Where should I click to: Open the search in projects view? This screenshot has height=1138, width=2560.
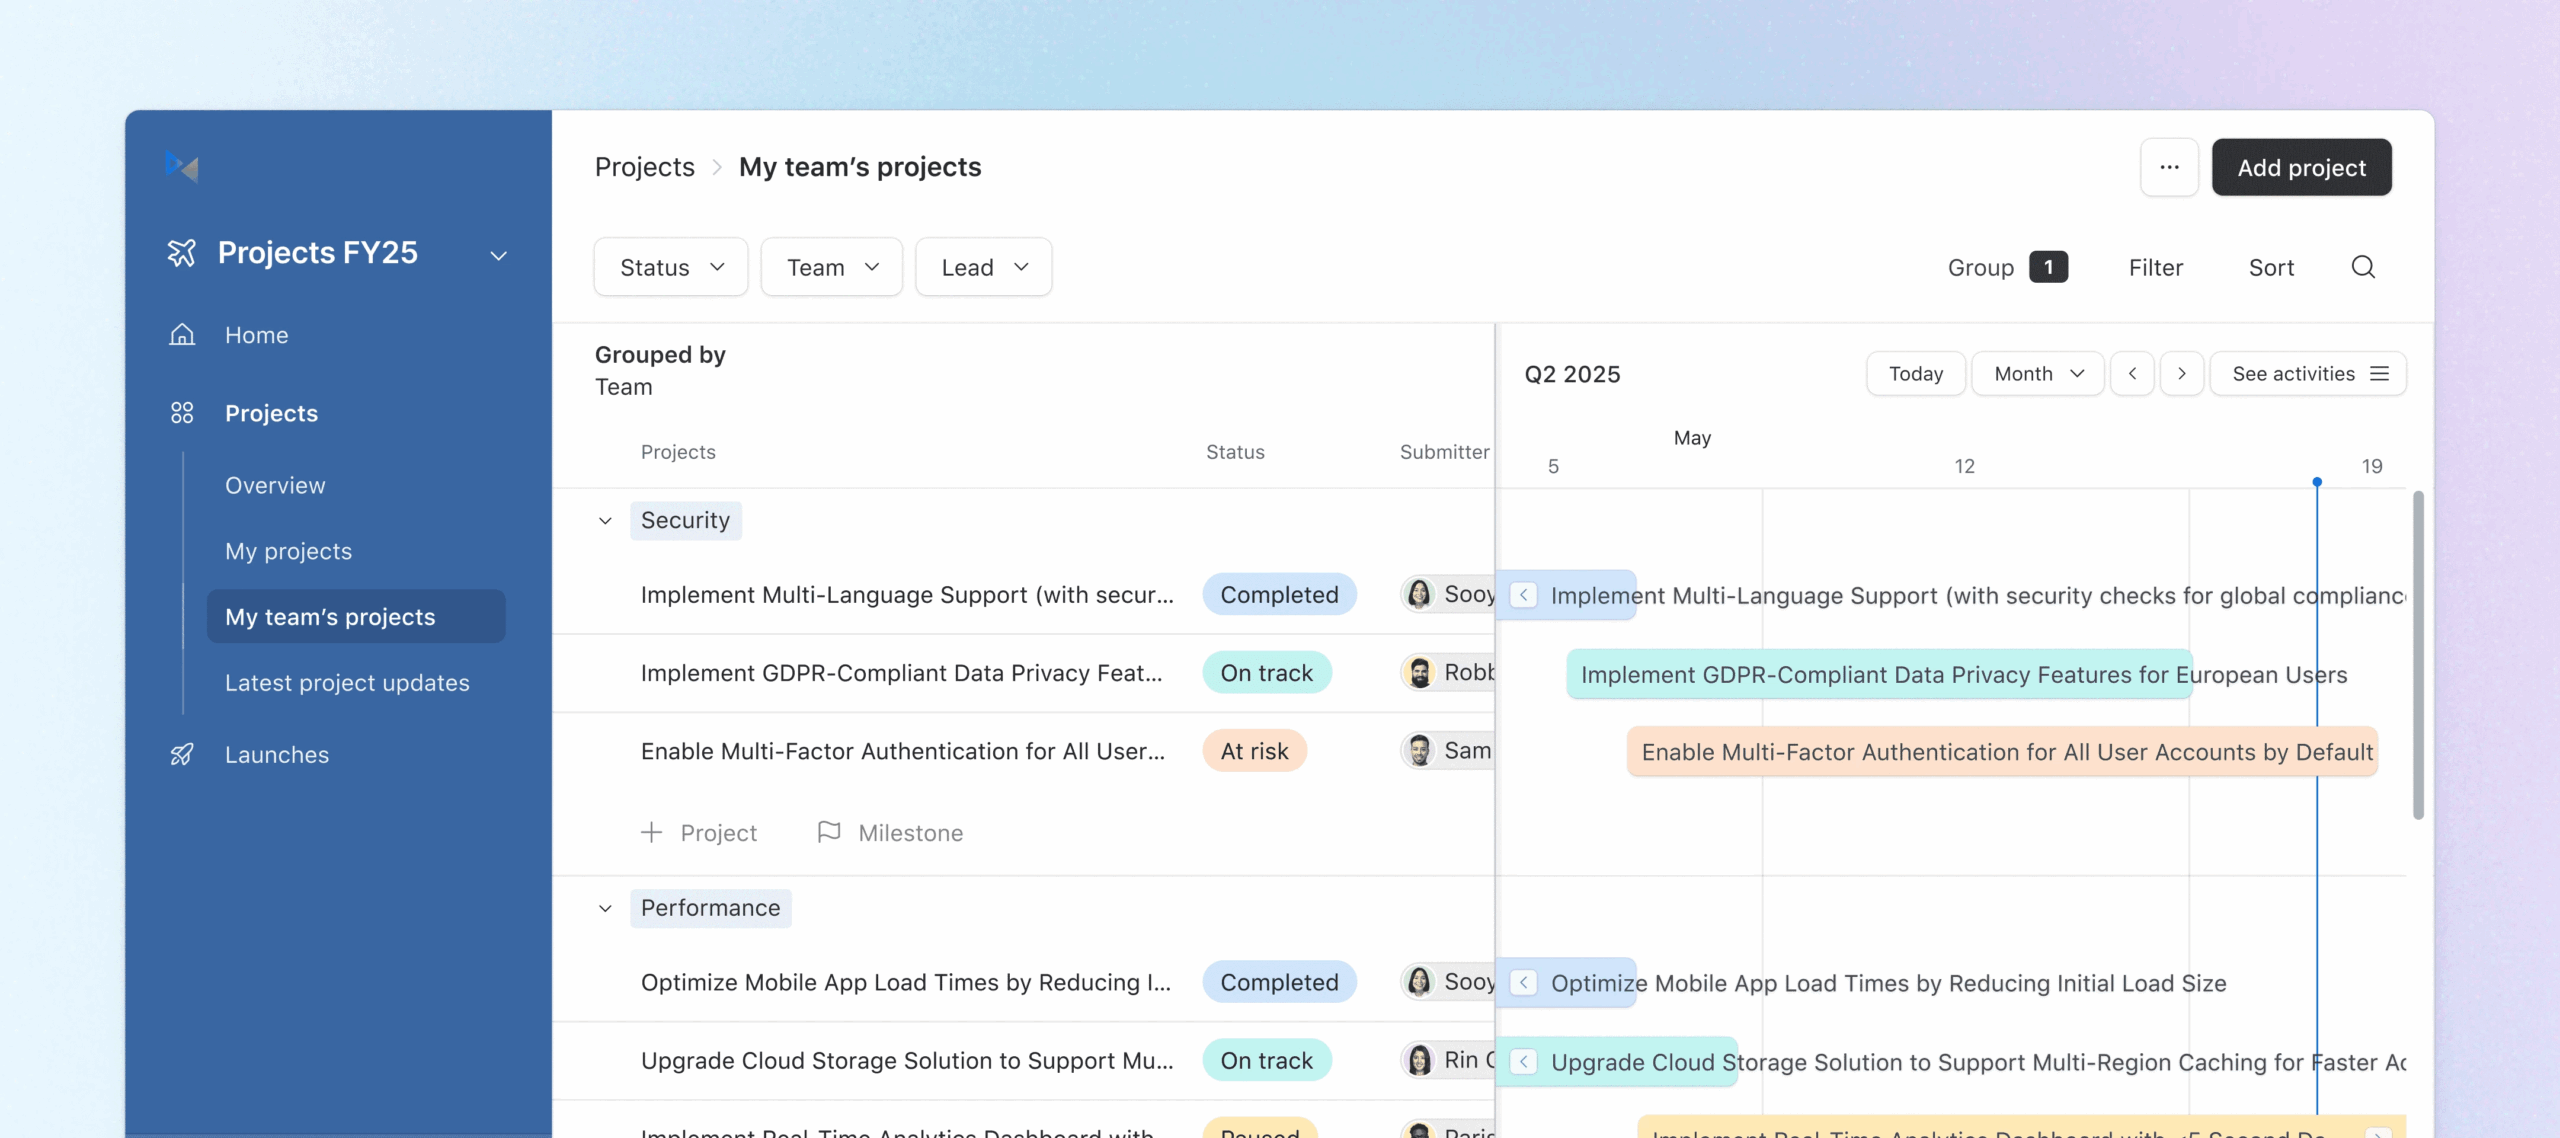[2364, 266]
